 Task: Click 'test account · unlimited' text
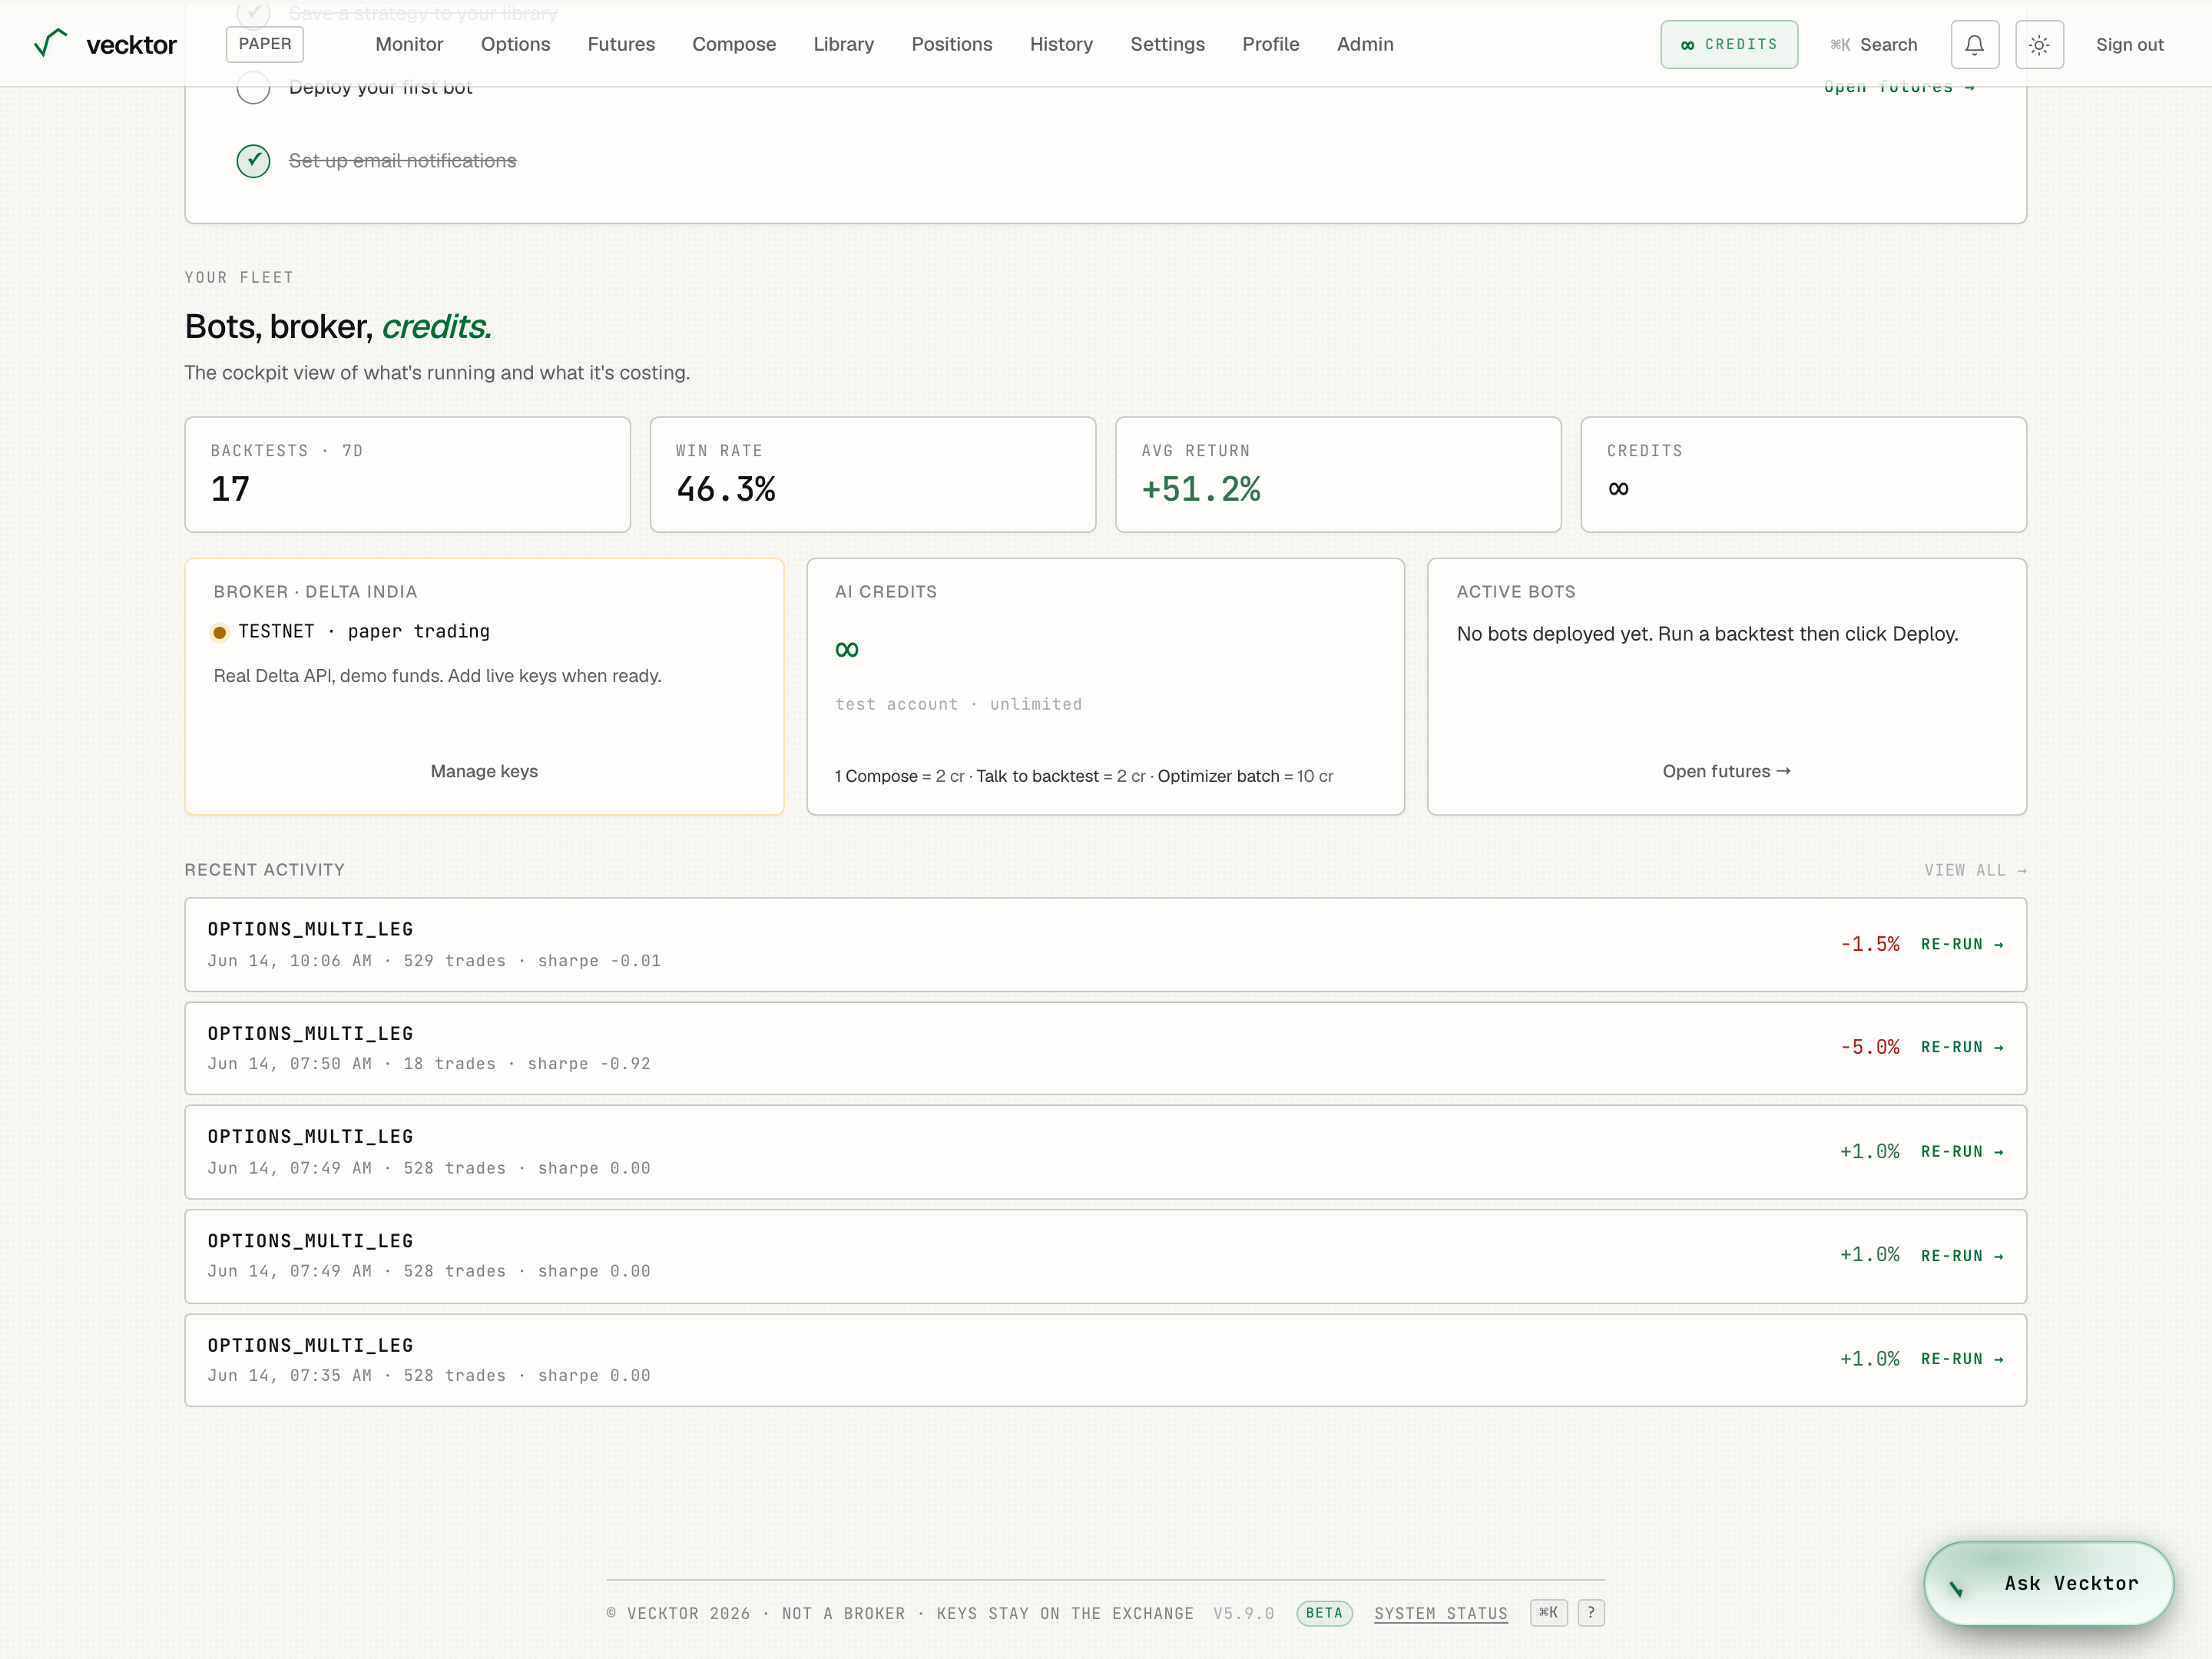[x=958, y=704]
